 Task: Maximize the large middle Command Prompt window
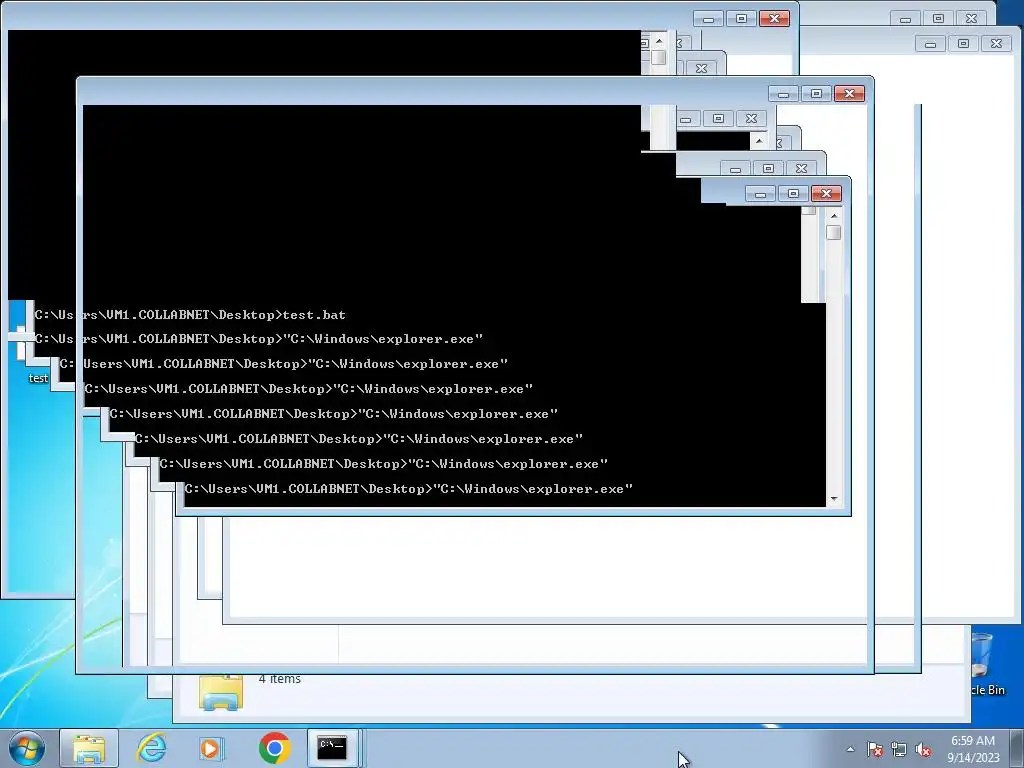816,93
